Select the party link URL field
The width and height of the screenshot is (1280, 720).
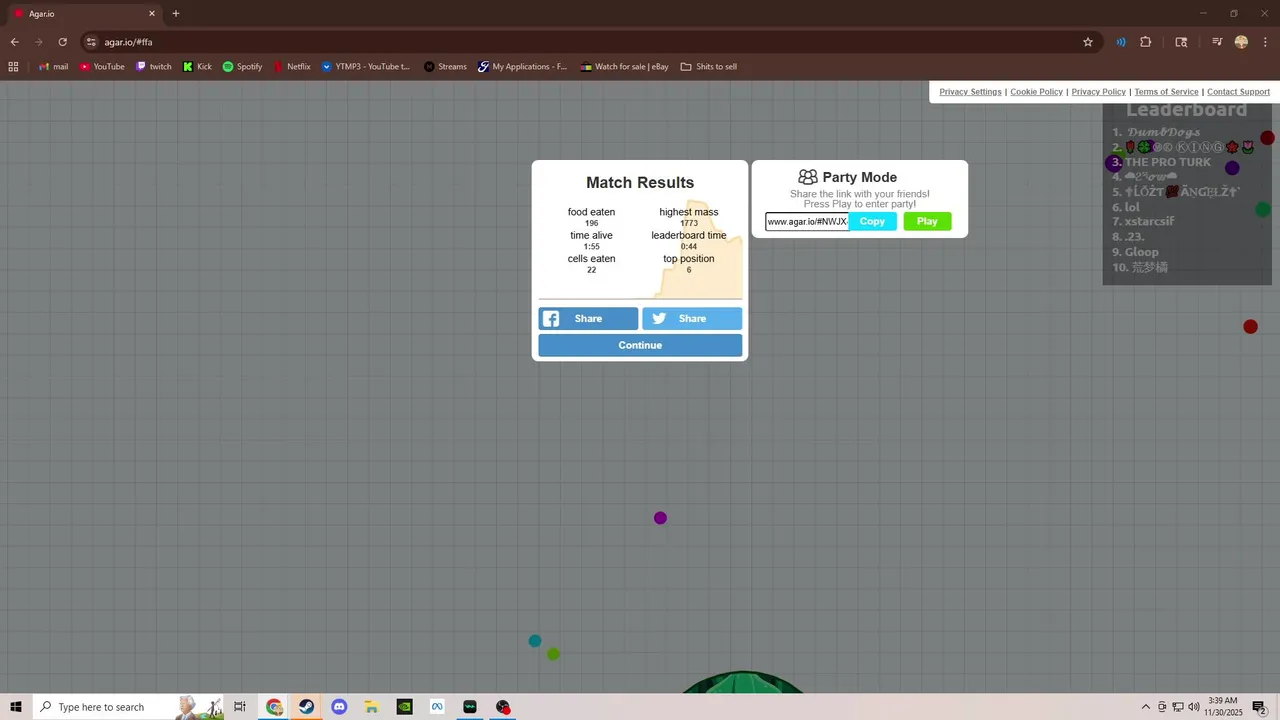(x=807, y=221)
